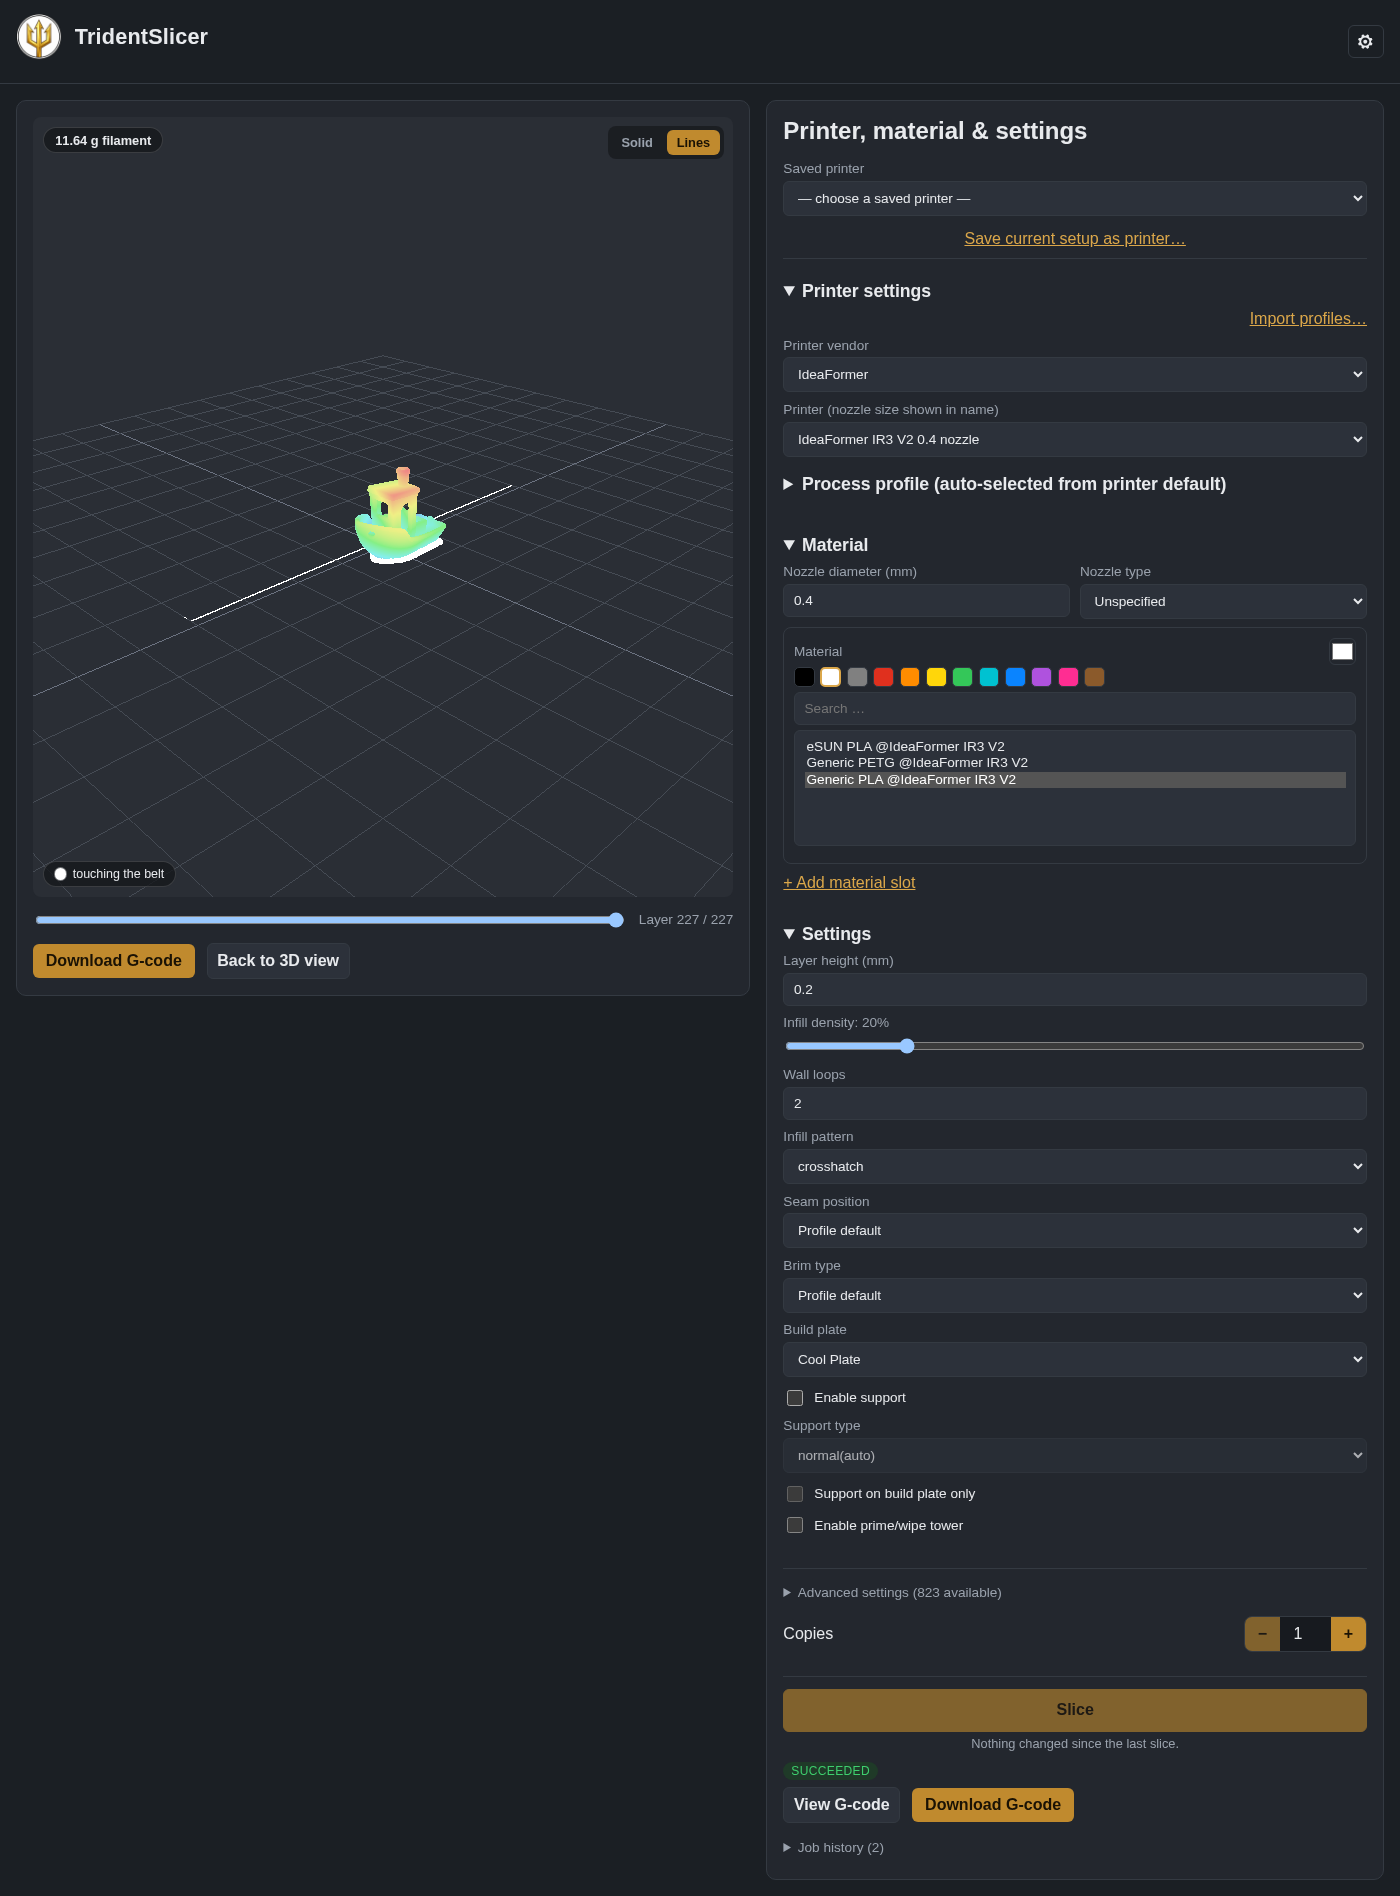
Task: Toggle Enable prime/wipe tower checkbox
Action: click(795, 1526)
